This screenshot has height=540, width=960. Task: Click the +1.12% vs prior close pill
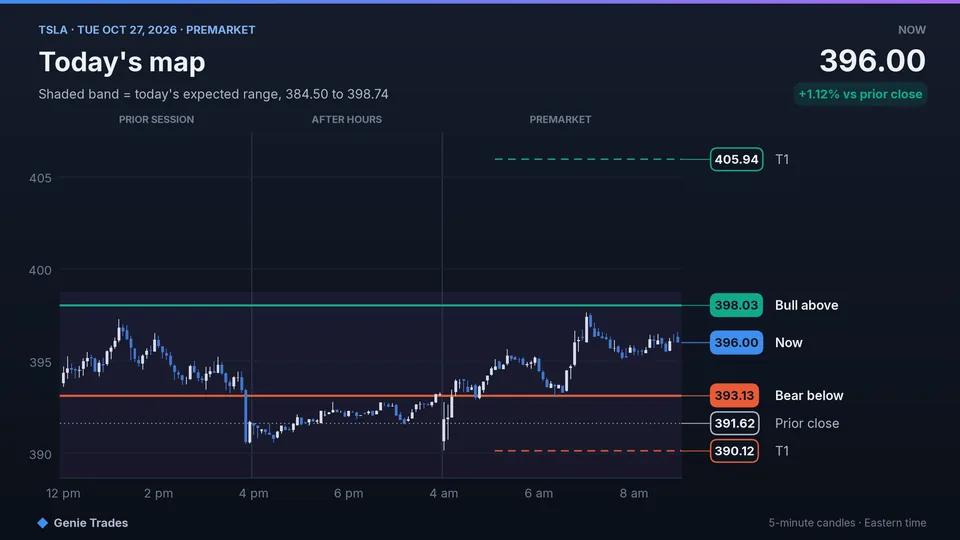pyautogui.click(x=860, y=94)
